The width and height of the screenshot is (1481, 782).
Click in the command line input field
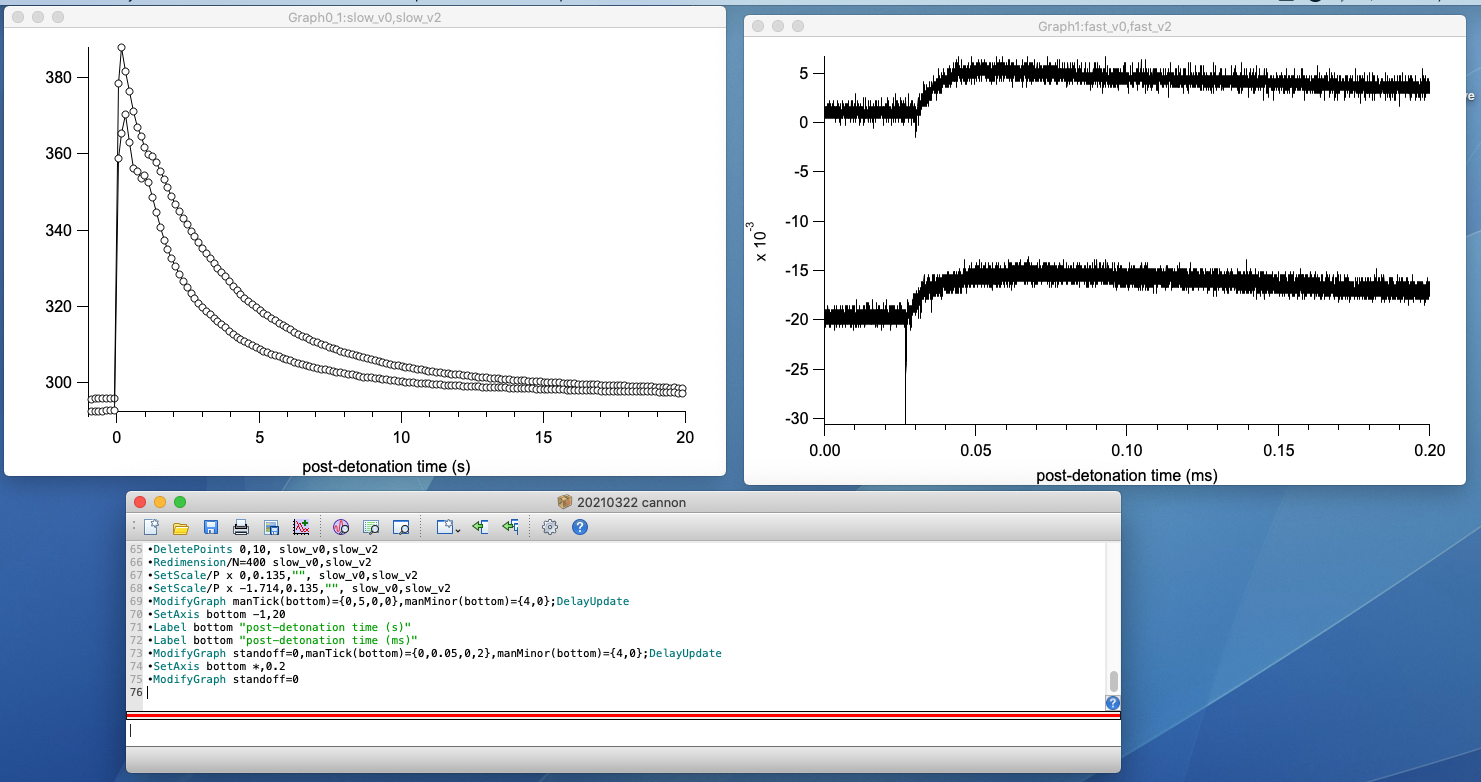[620, 731]
